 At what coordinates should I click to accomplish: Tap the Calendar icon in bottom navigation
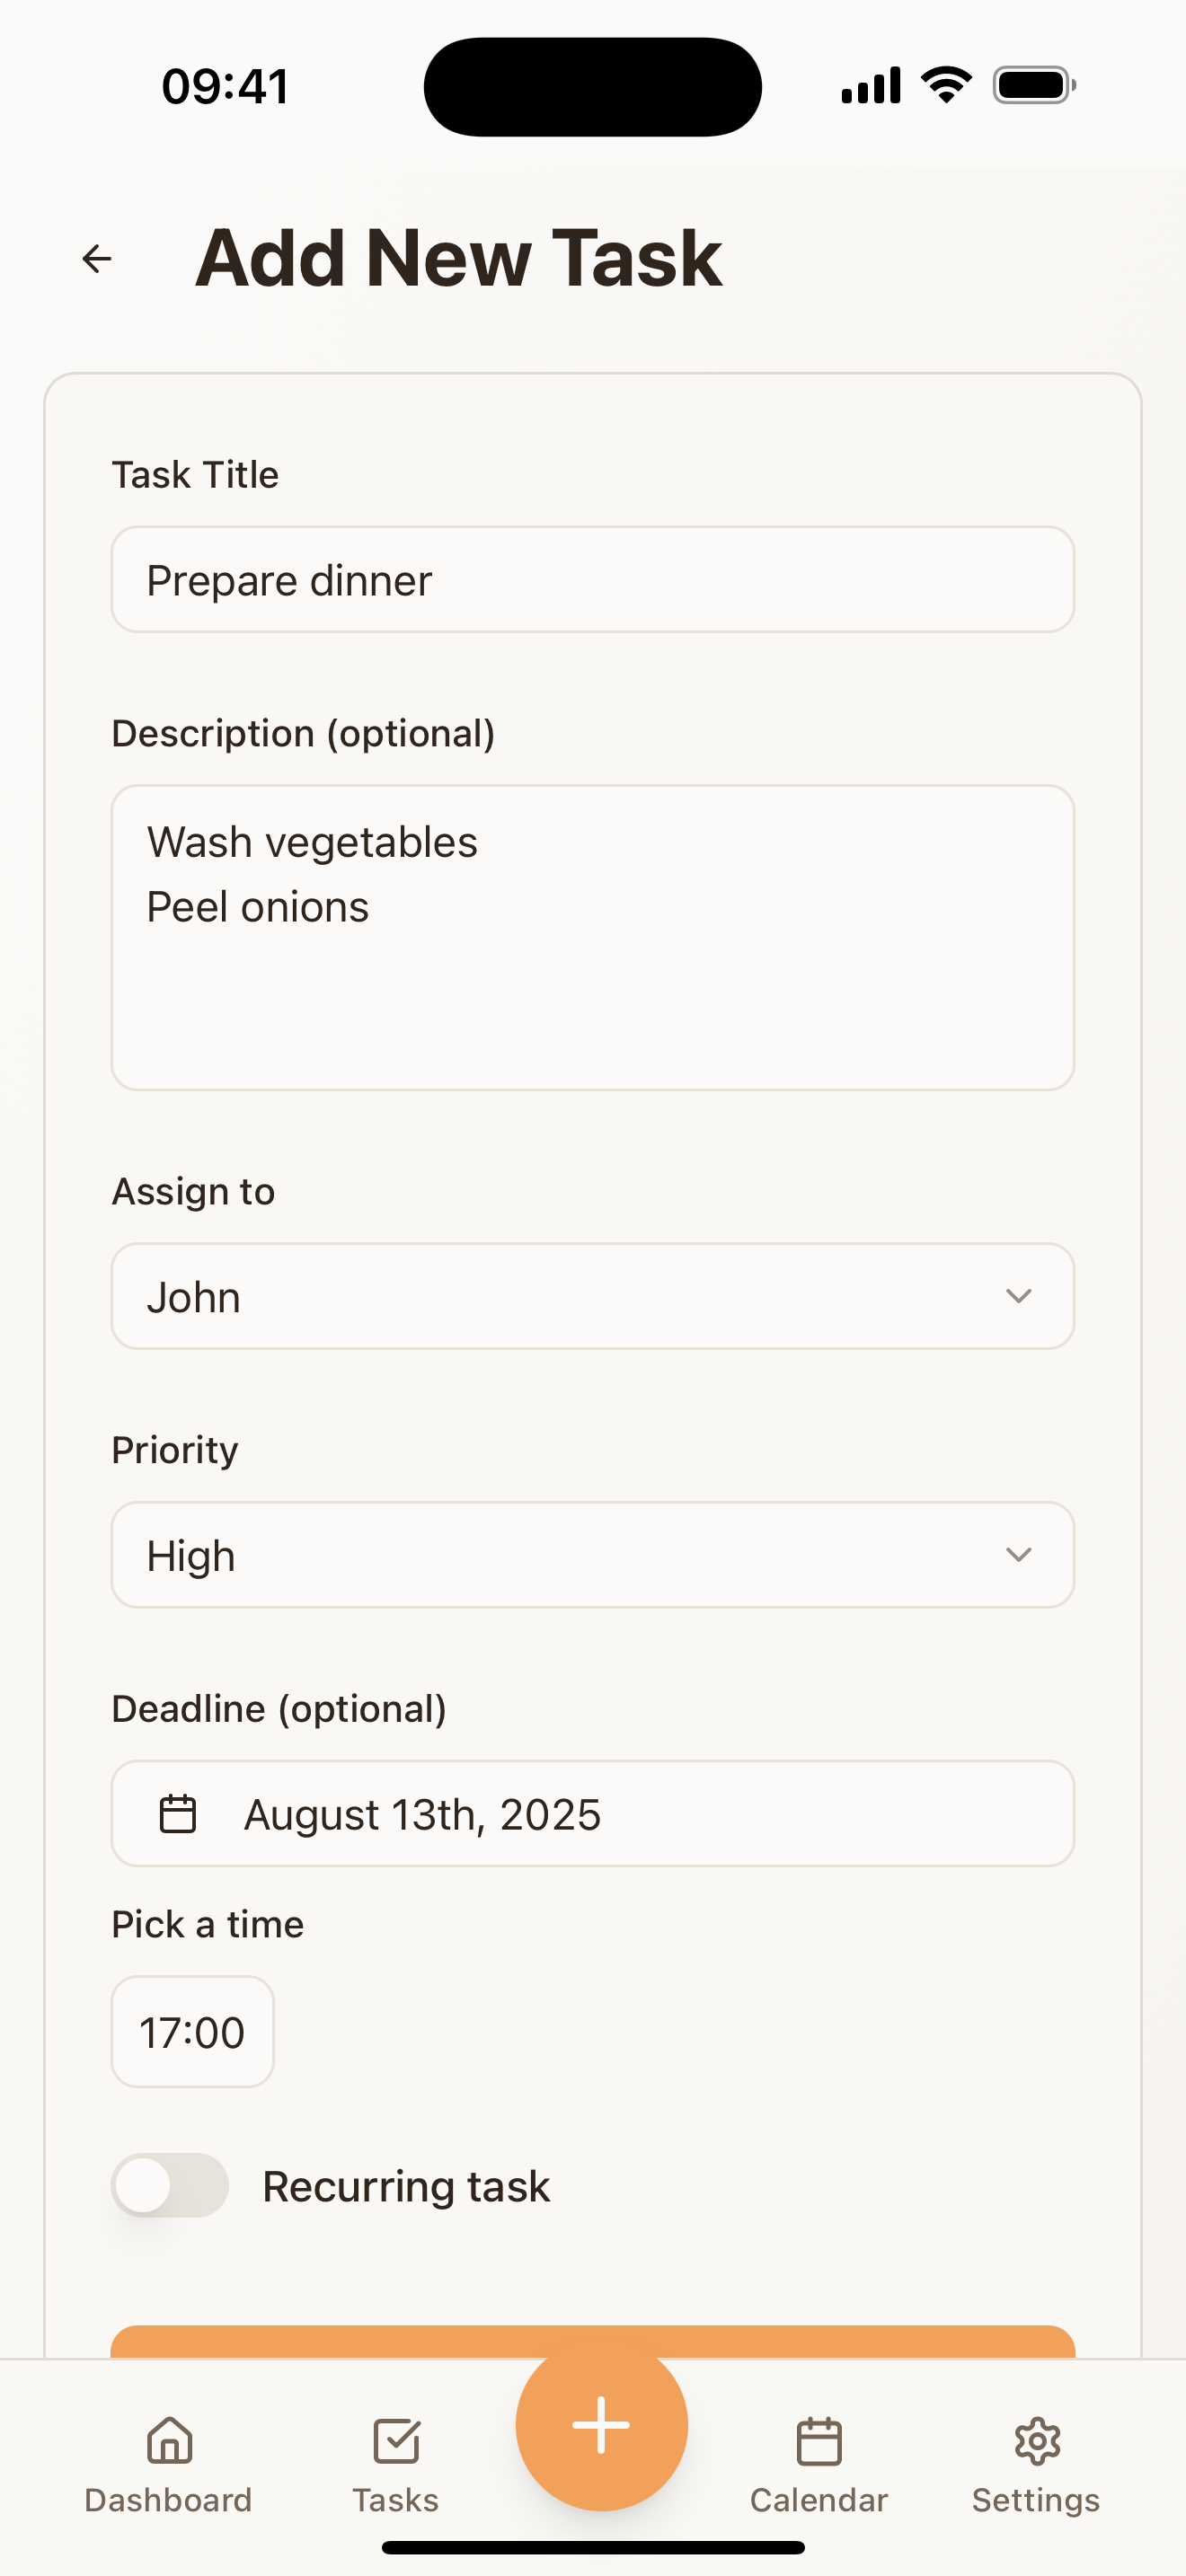click(x=819, y=2441)
